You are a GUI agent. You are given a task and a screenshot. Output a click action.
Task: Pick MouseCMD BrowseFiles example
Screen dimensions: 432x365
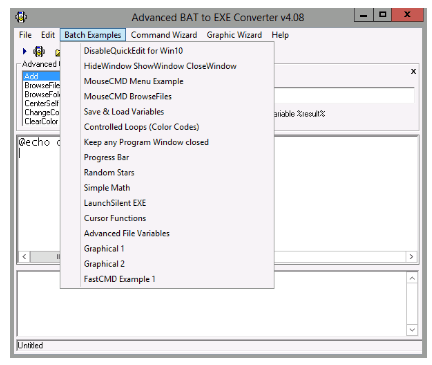167,97
